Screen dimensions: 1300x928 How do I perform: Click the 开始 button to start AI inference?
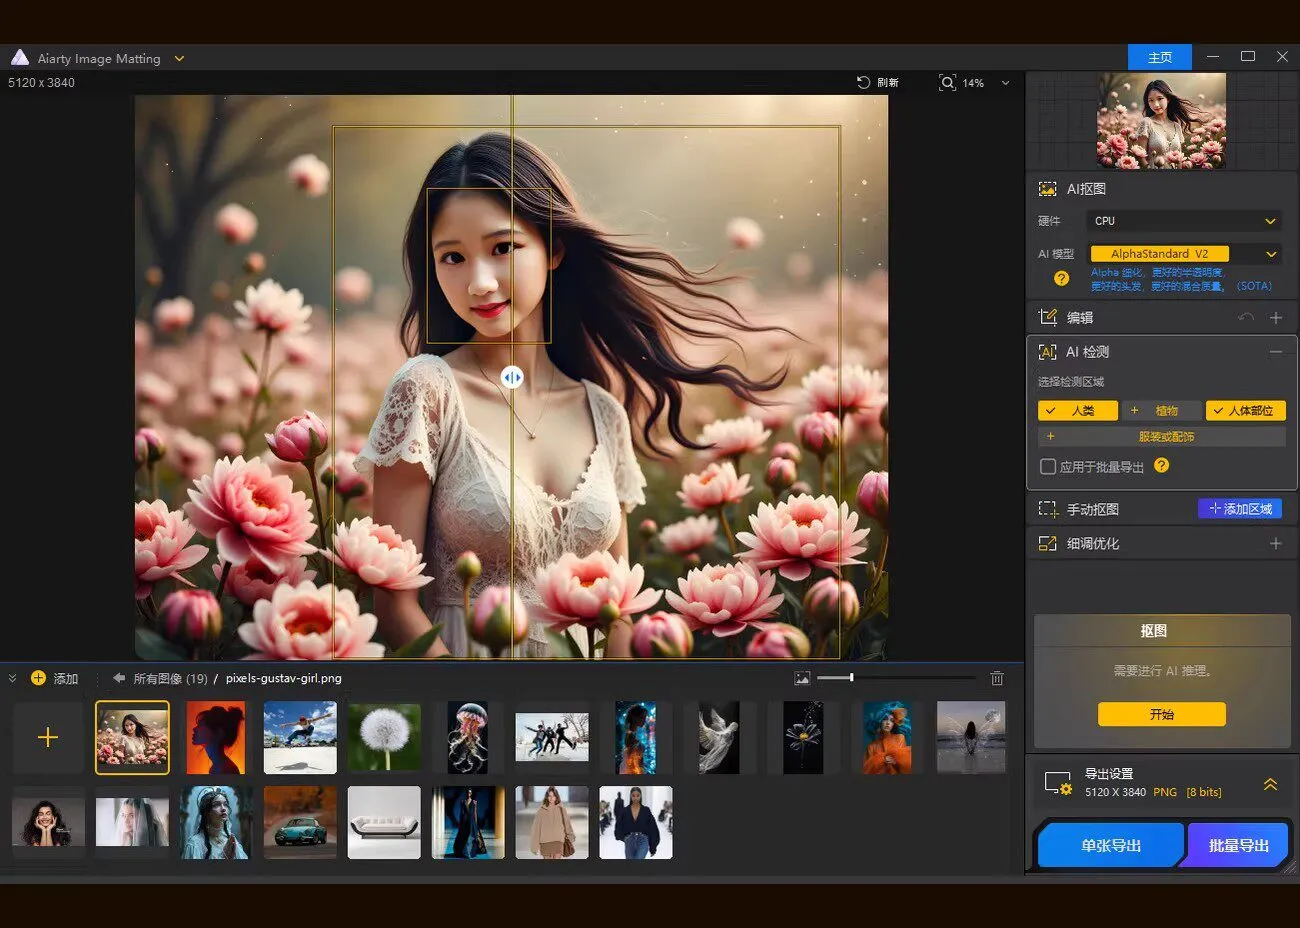coord(1161,714)
